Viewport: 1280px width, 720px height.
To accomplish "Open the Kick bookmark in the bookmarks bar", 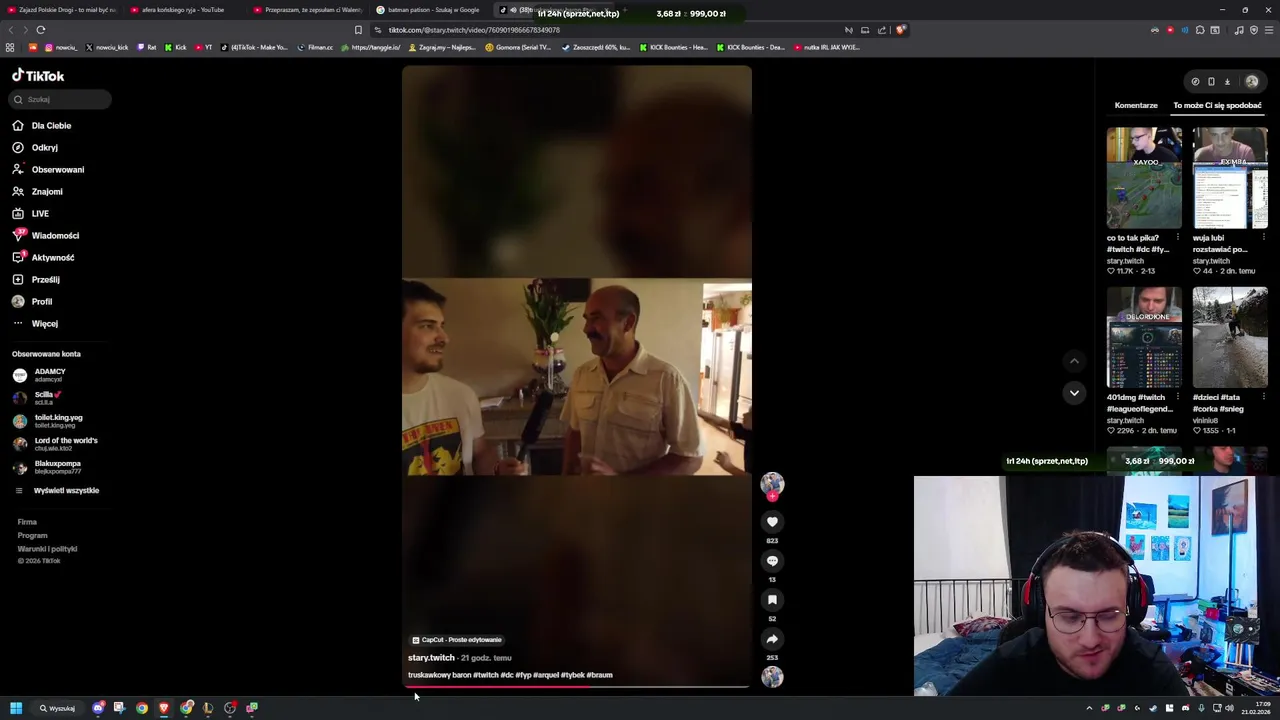I will coord(176,47).
